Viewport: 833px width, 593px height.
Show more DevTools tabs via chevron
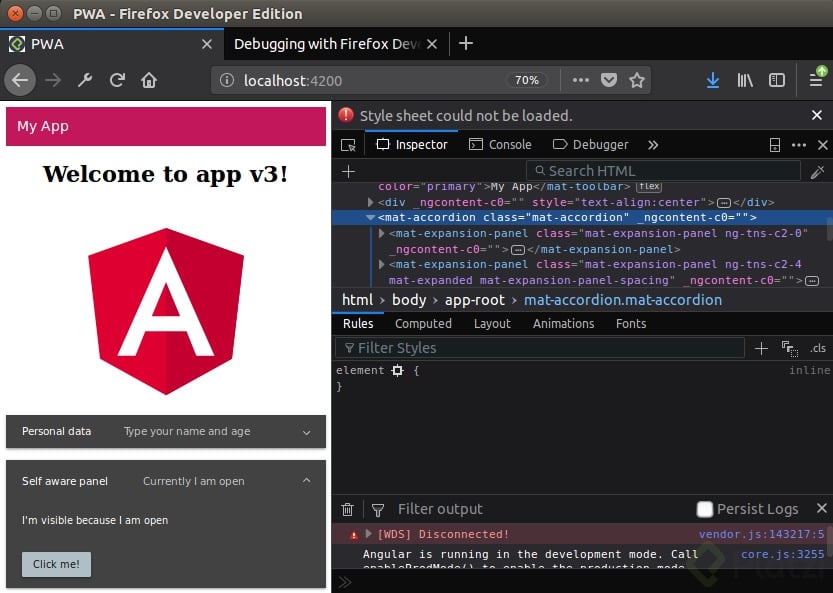point(653,145)
